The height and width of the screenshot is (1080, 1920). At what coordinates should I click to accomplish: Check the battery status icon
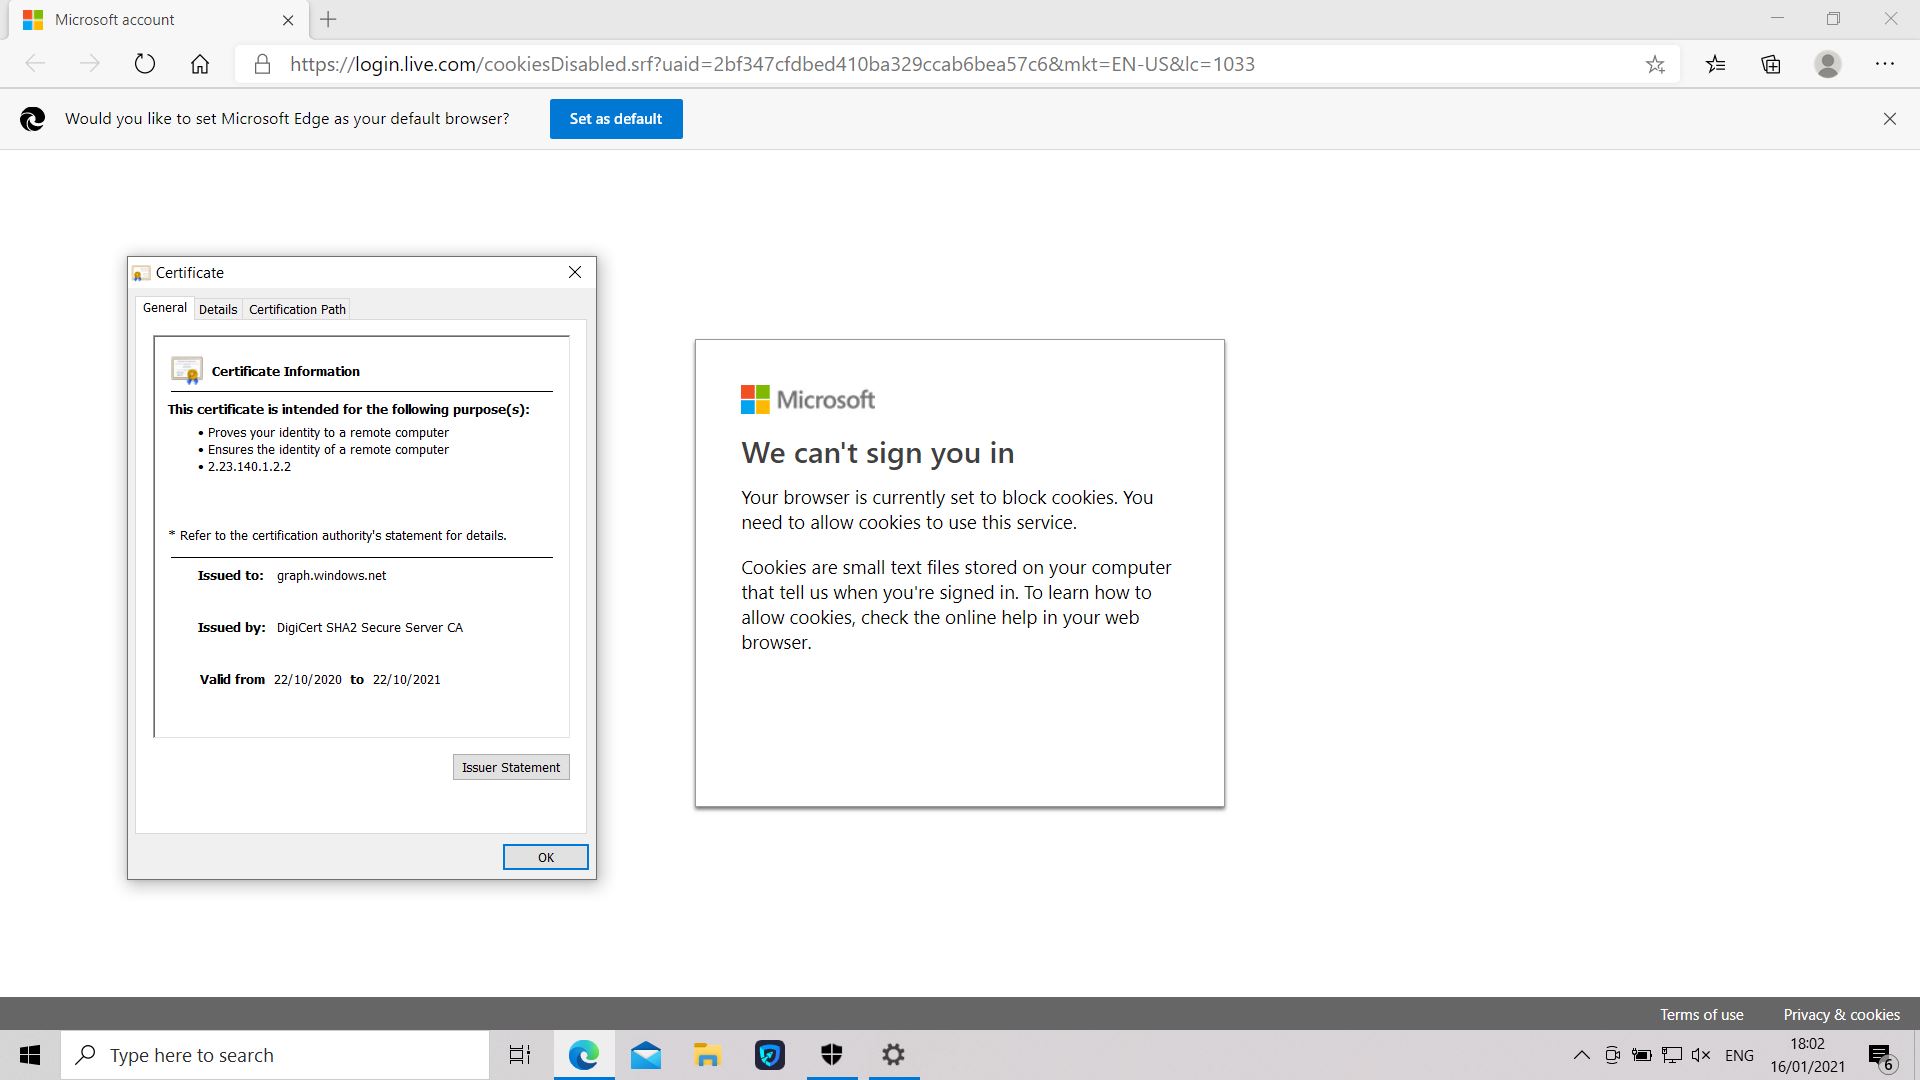pyautogui.click(x=1642, y=1055)
